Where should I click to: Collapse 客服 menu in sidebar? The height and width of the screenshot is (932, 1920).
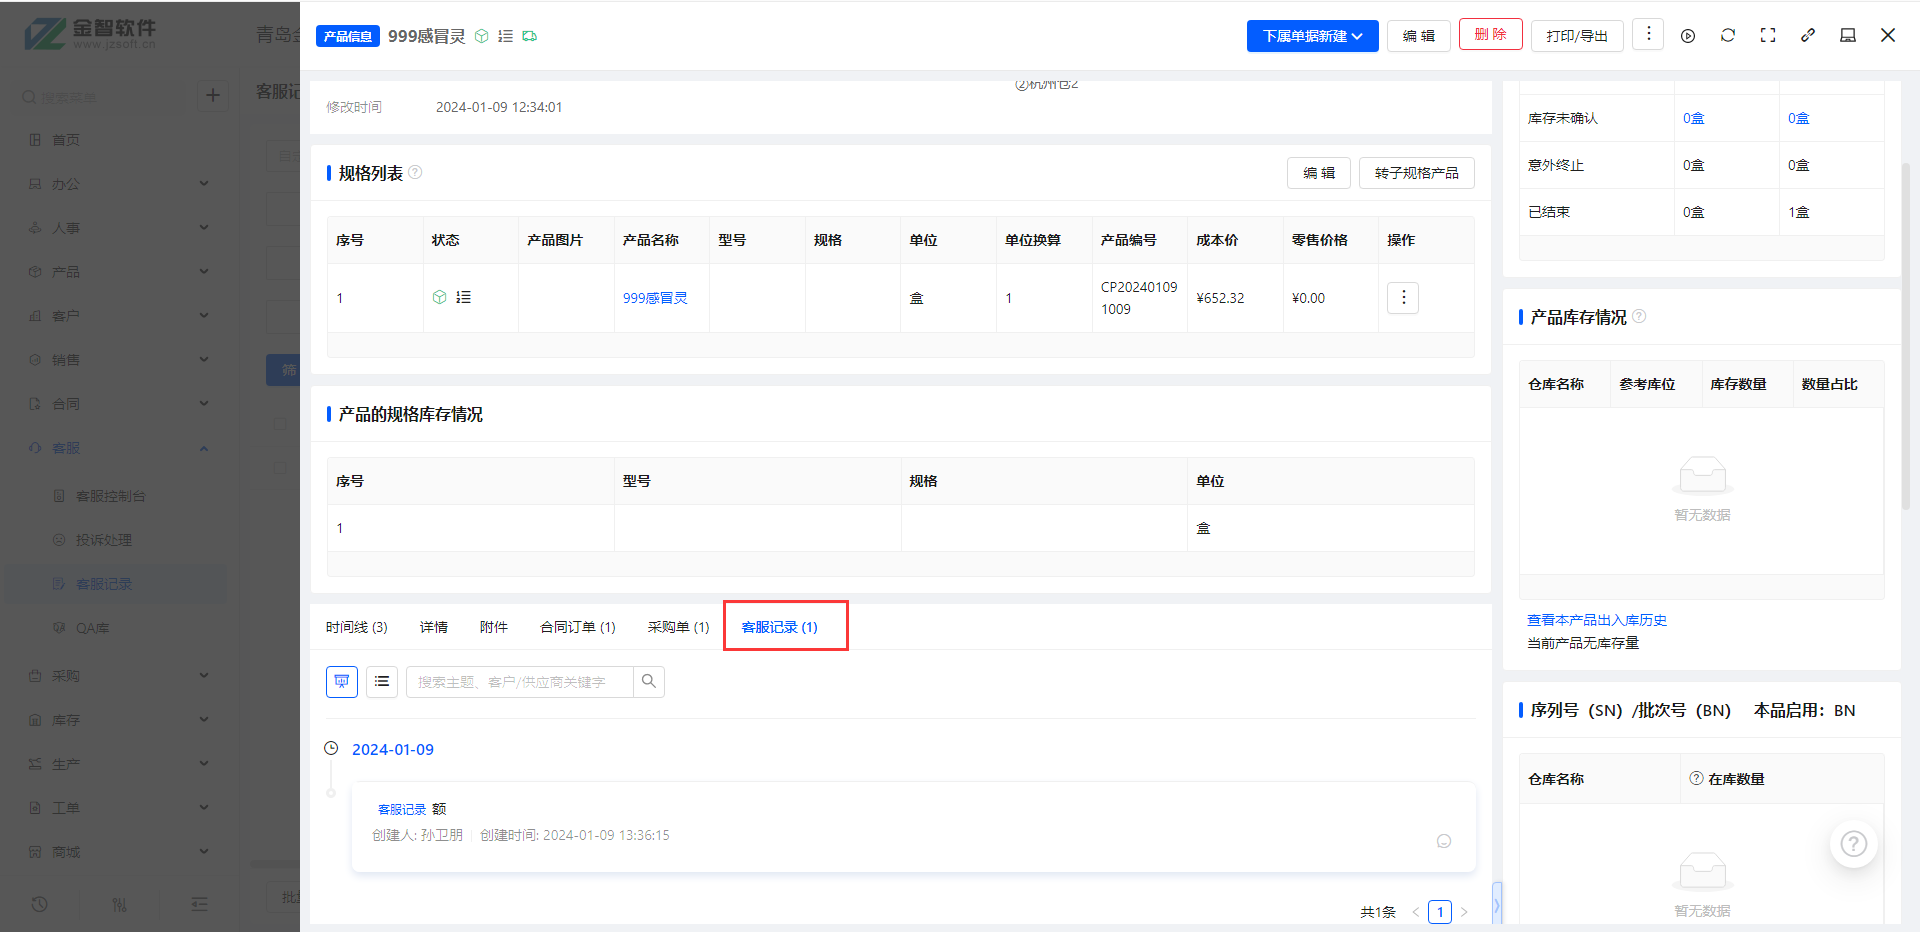click(x=118, y=448)
